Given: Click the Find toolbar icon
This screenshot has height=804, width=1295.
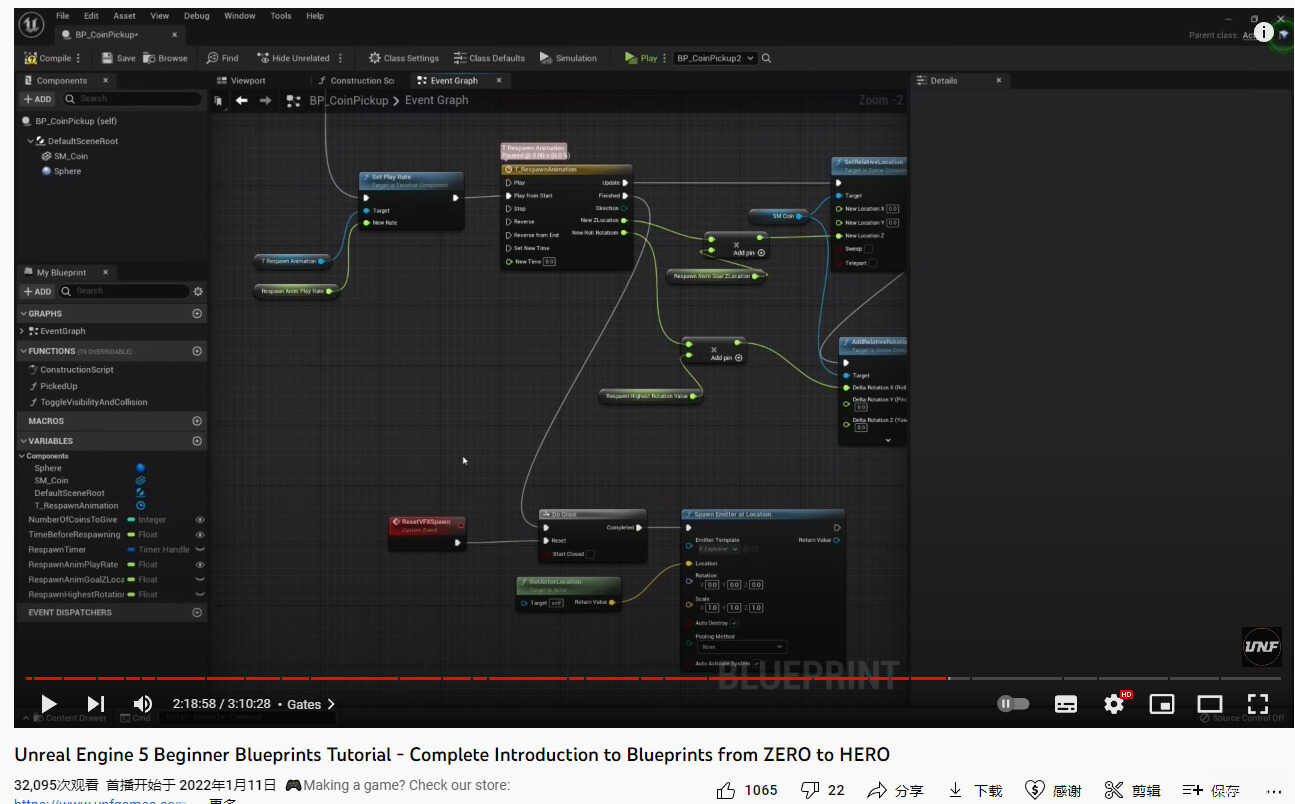Looking at the screenshot, I should (212, 58).
